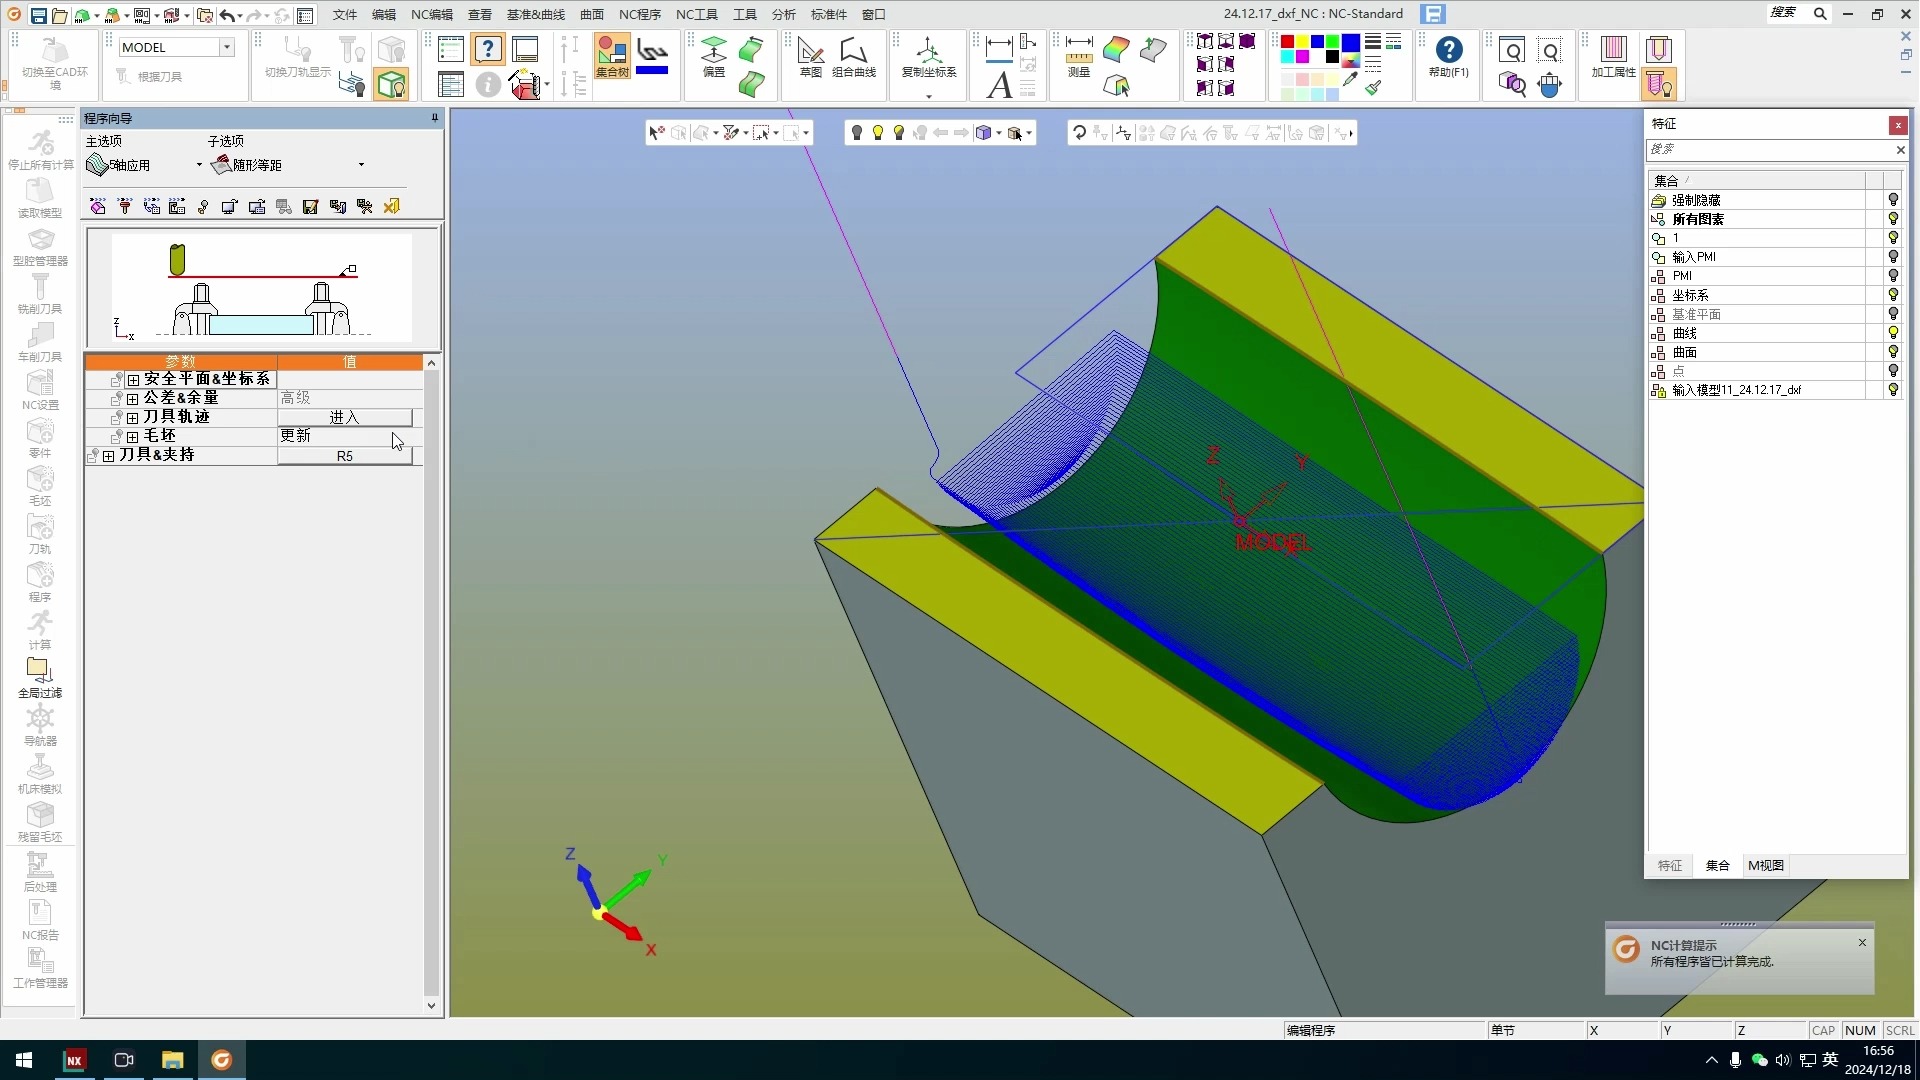The height and width of the screenshot is (1080, 1920).
Task: Toggle visibility bulb for 坐标系 row
Action: tap(1892, 295)
